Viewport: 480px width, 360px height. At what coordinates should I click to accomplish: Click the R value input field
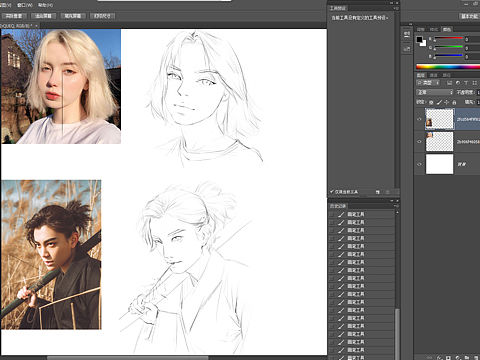(472, 39)
